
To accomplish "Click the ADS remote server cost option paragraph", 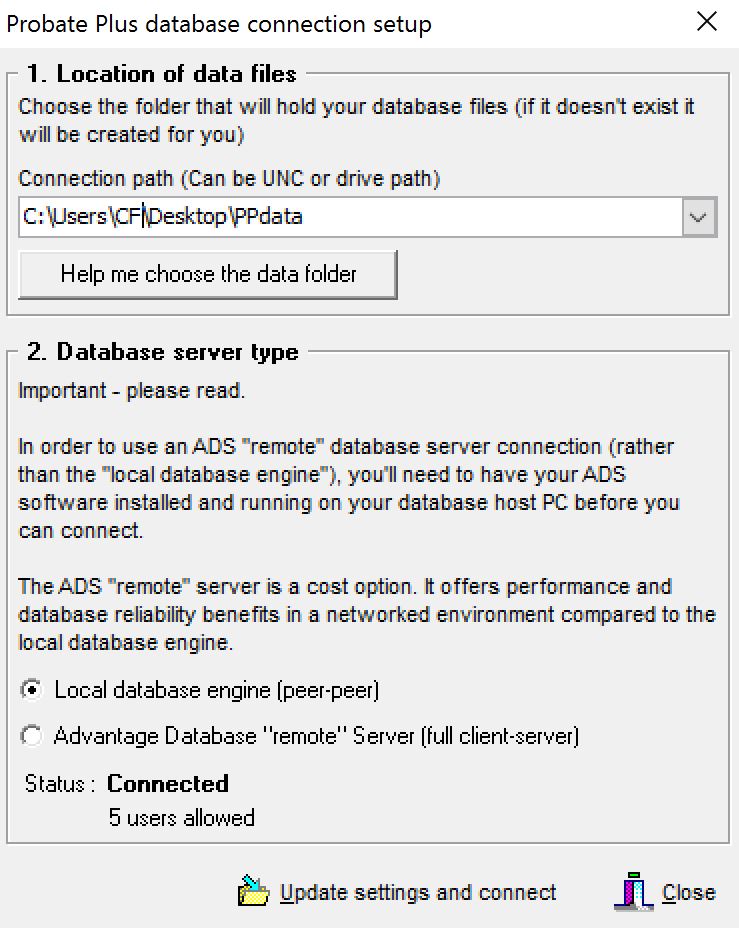I will [366, 615].
